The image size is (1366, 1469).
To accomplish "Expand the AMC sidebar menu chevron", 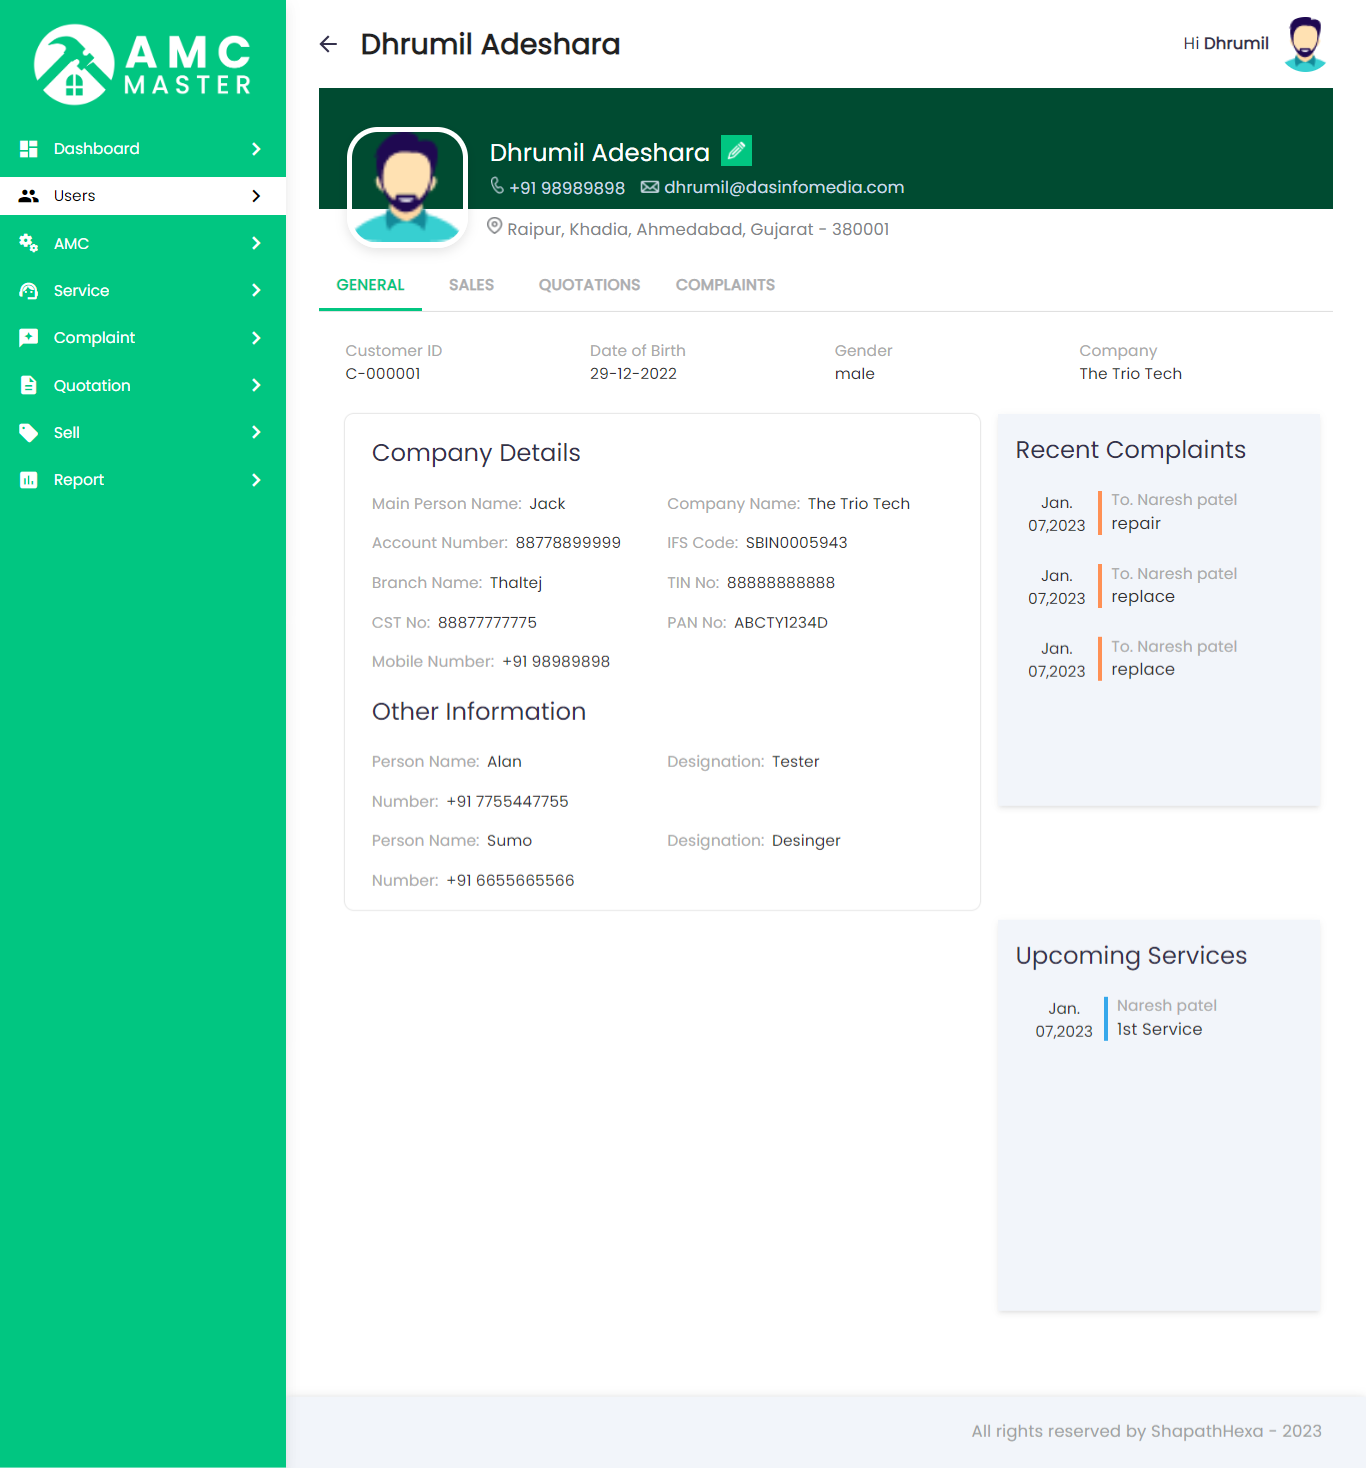I will (x=258, y=243).
